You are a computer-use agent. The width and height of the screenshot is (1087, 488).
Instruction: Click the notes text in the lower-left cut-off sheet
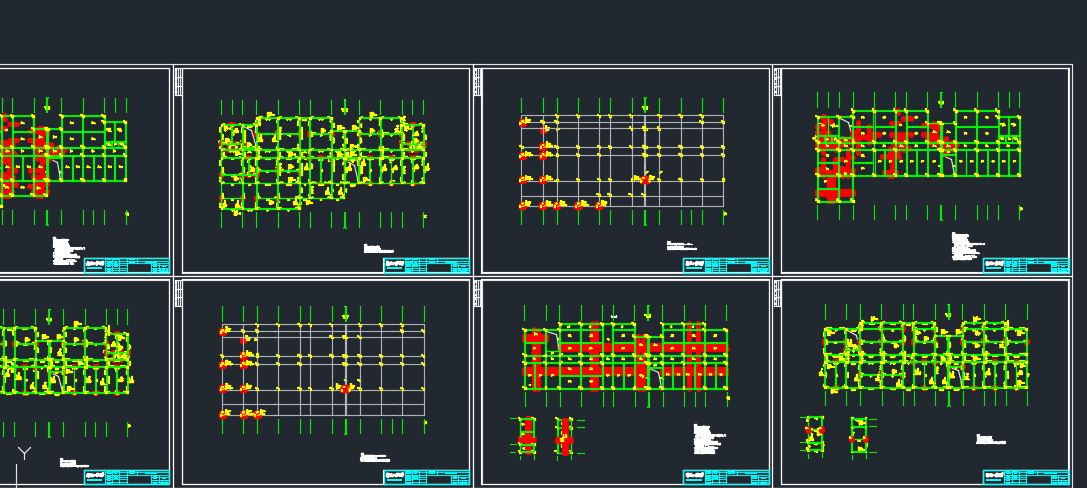pos(74,462)
